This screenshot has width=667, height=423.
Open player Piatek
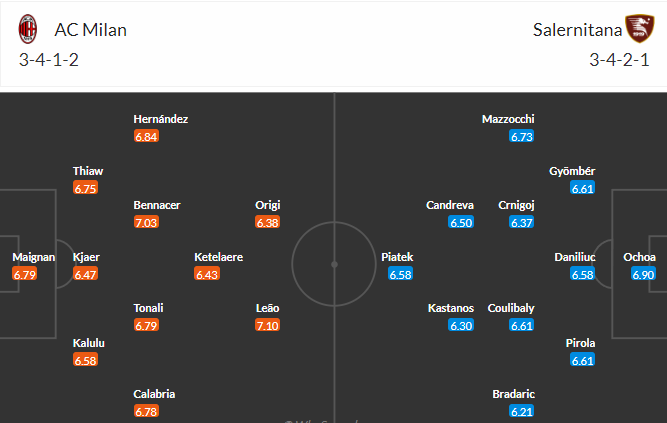[x=397, y=257]
